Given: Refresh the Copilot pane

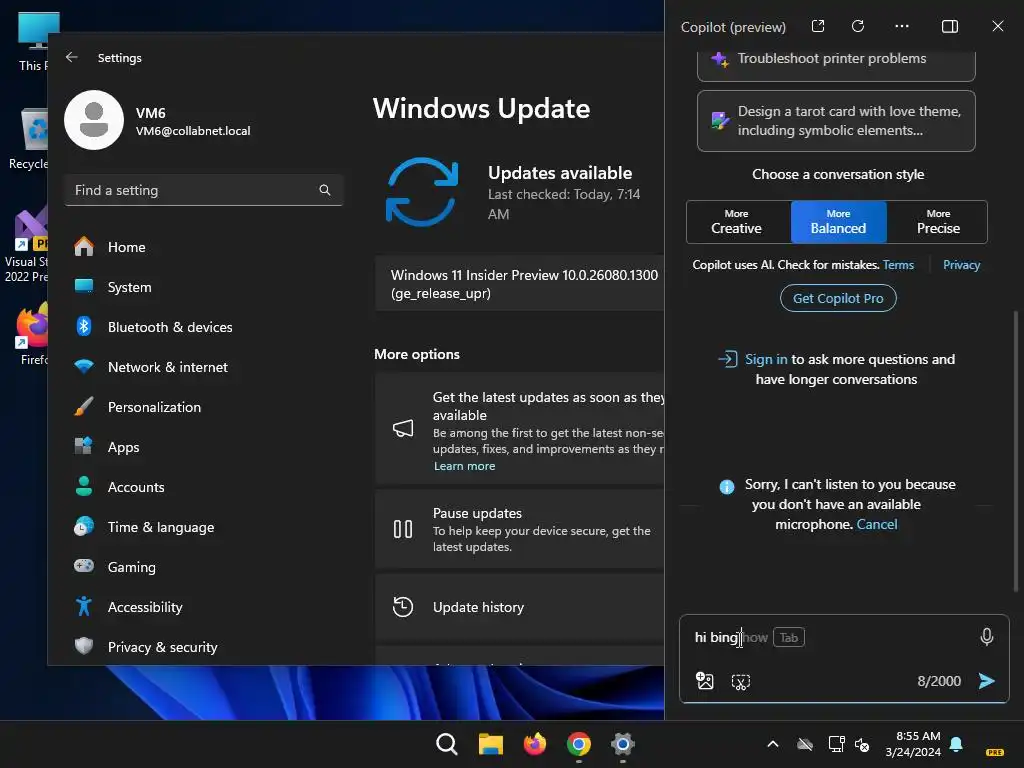Looking at the screenshot, I should tap(858, 26).
